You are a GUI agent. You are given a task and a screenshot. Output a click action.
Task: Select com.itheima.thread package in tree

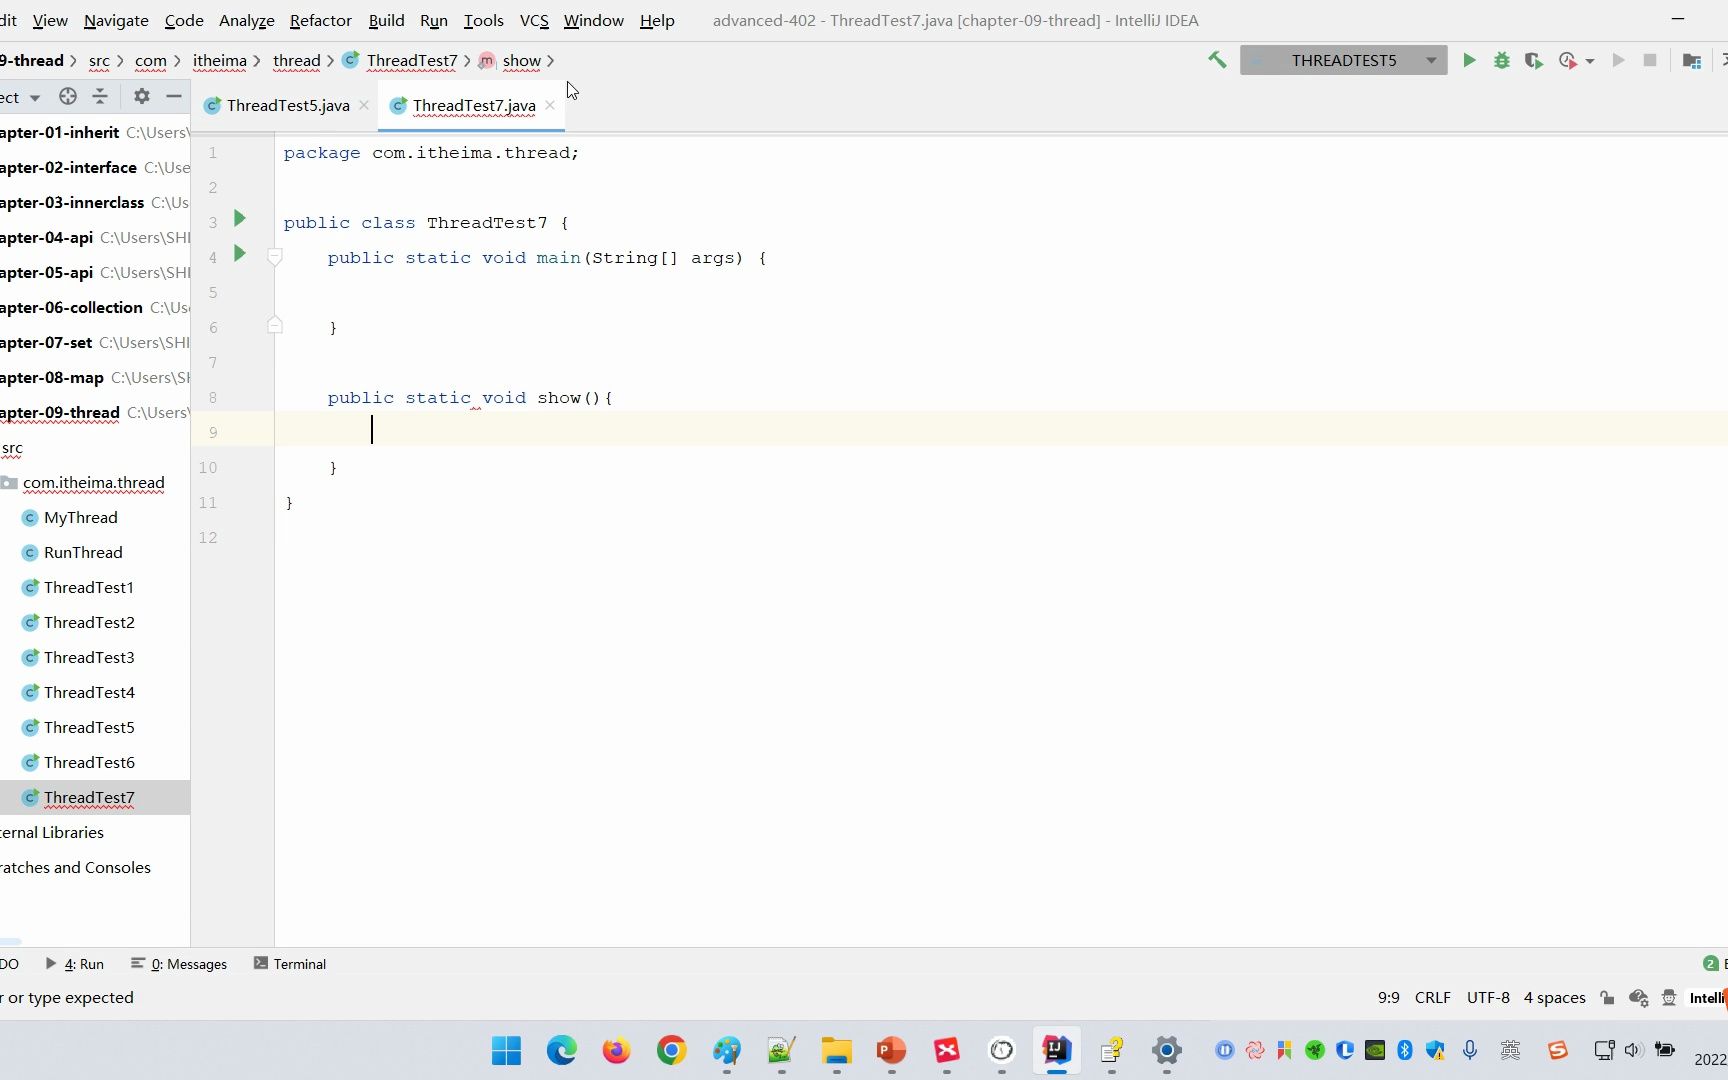click(x=93, y=483)
